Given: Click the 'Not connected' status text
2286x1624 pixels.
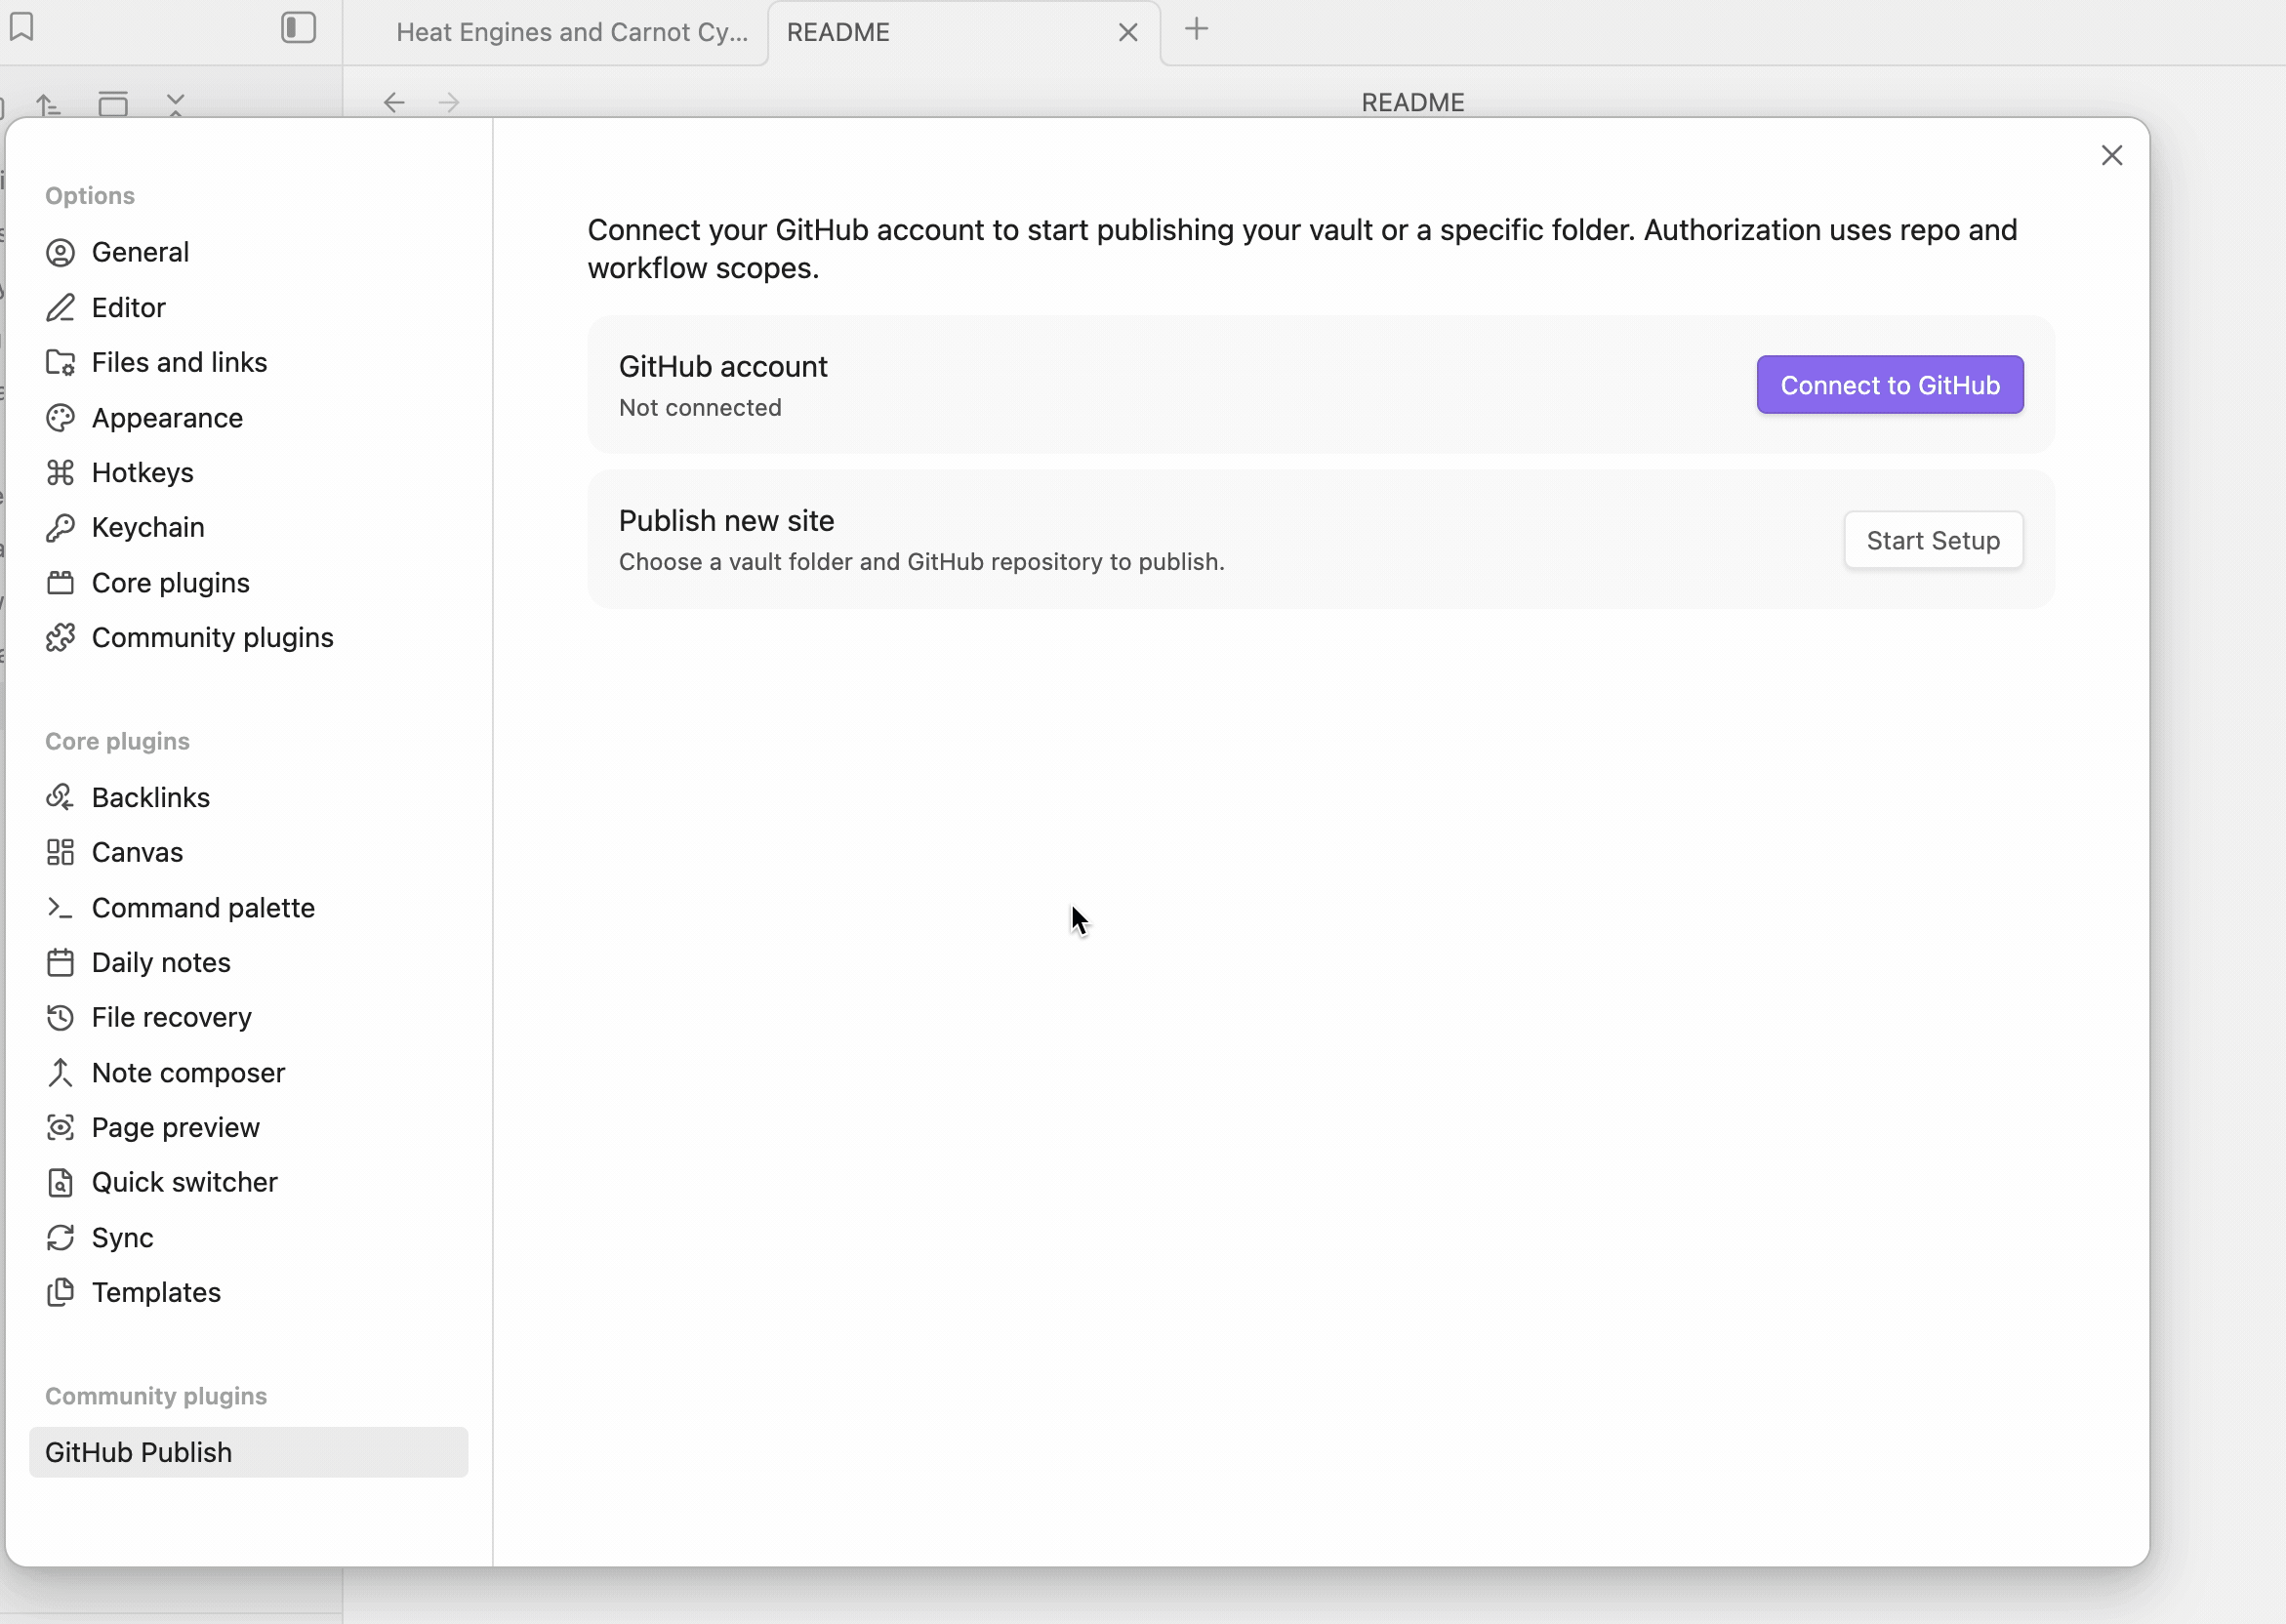Looking at the screenshot, I should click(x=700, y=408).
